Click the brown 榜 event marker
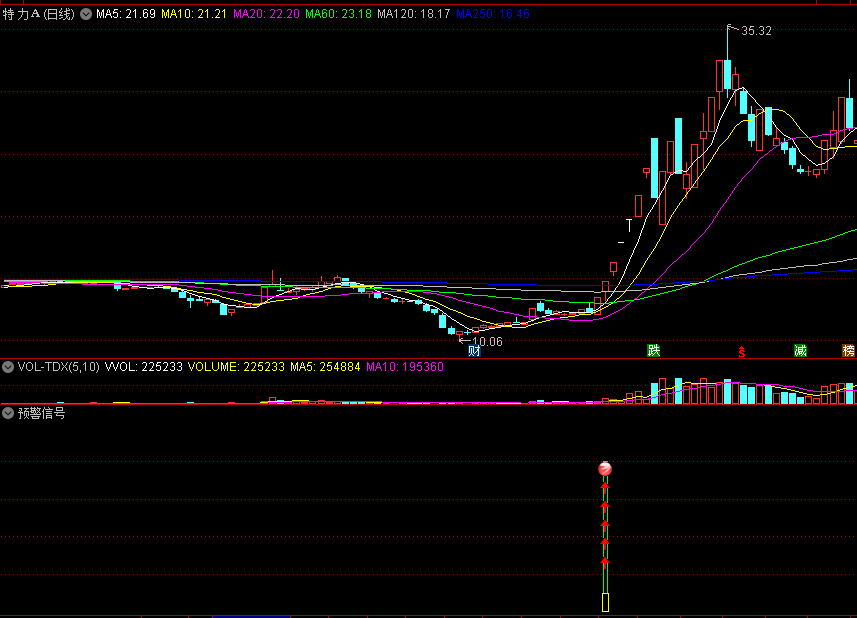 (848, 351)
